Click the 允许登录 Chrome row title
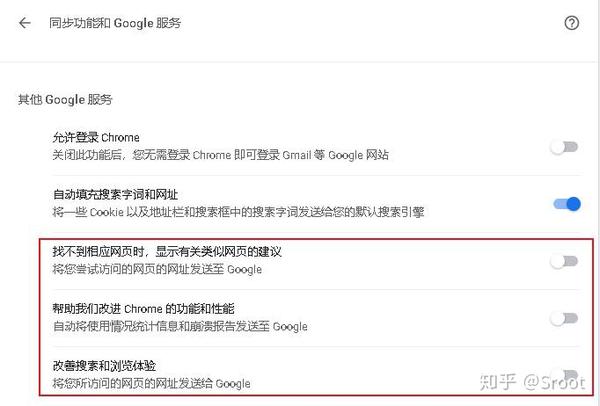Image resolution: width=600 pixels, height=406 pixels. pos(96,137)
